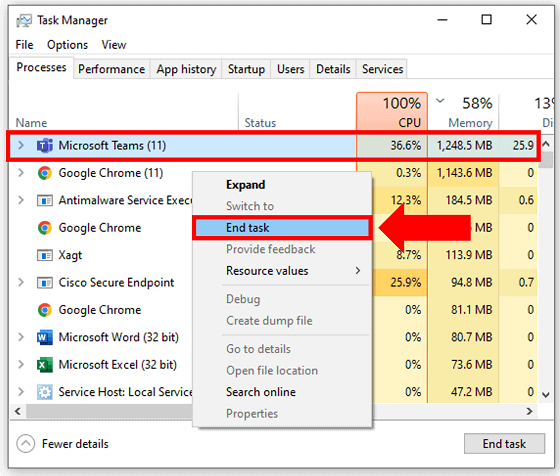The height and width of the screenshot is (476, 560).
Task: Click the 47.2 MB memory value
Action: click(471, 392)
